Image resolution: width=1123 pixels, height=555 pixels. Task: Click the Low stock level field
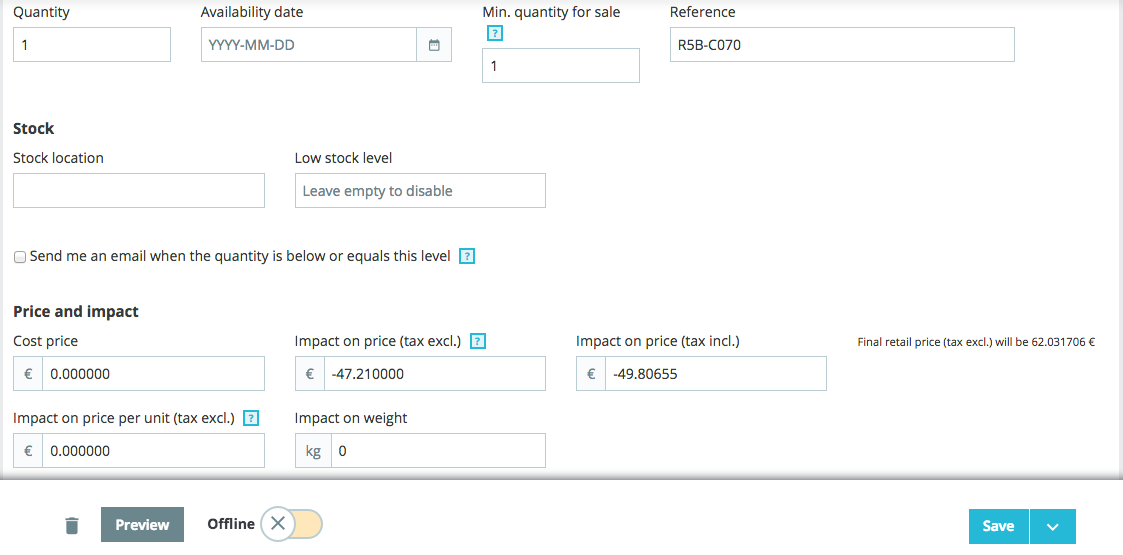click(x=420, y=191)
